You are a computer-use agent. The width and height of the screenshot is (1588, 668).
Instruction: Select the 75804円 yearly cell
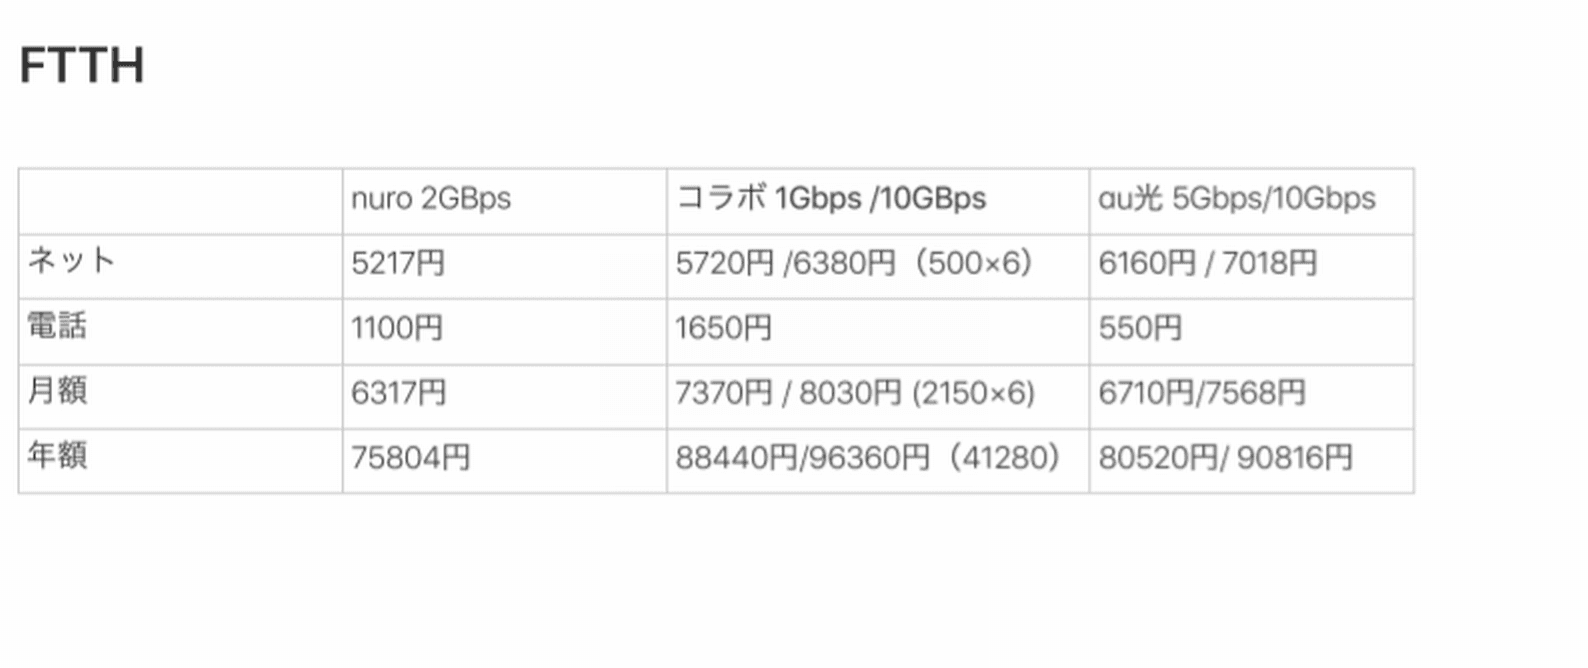504,460
